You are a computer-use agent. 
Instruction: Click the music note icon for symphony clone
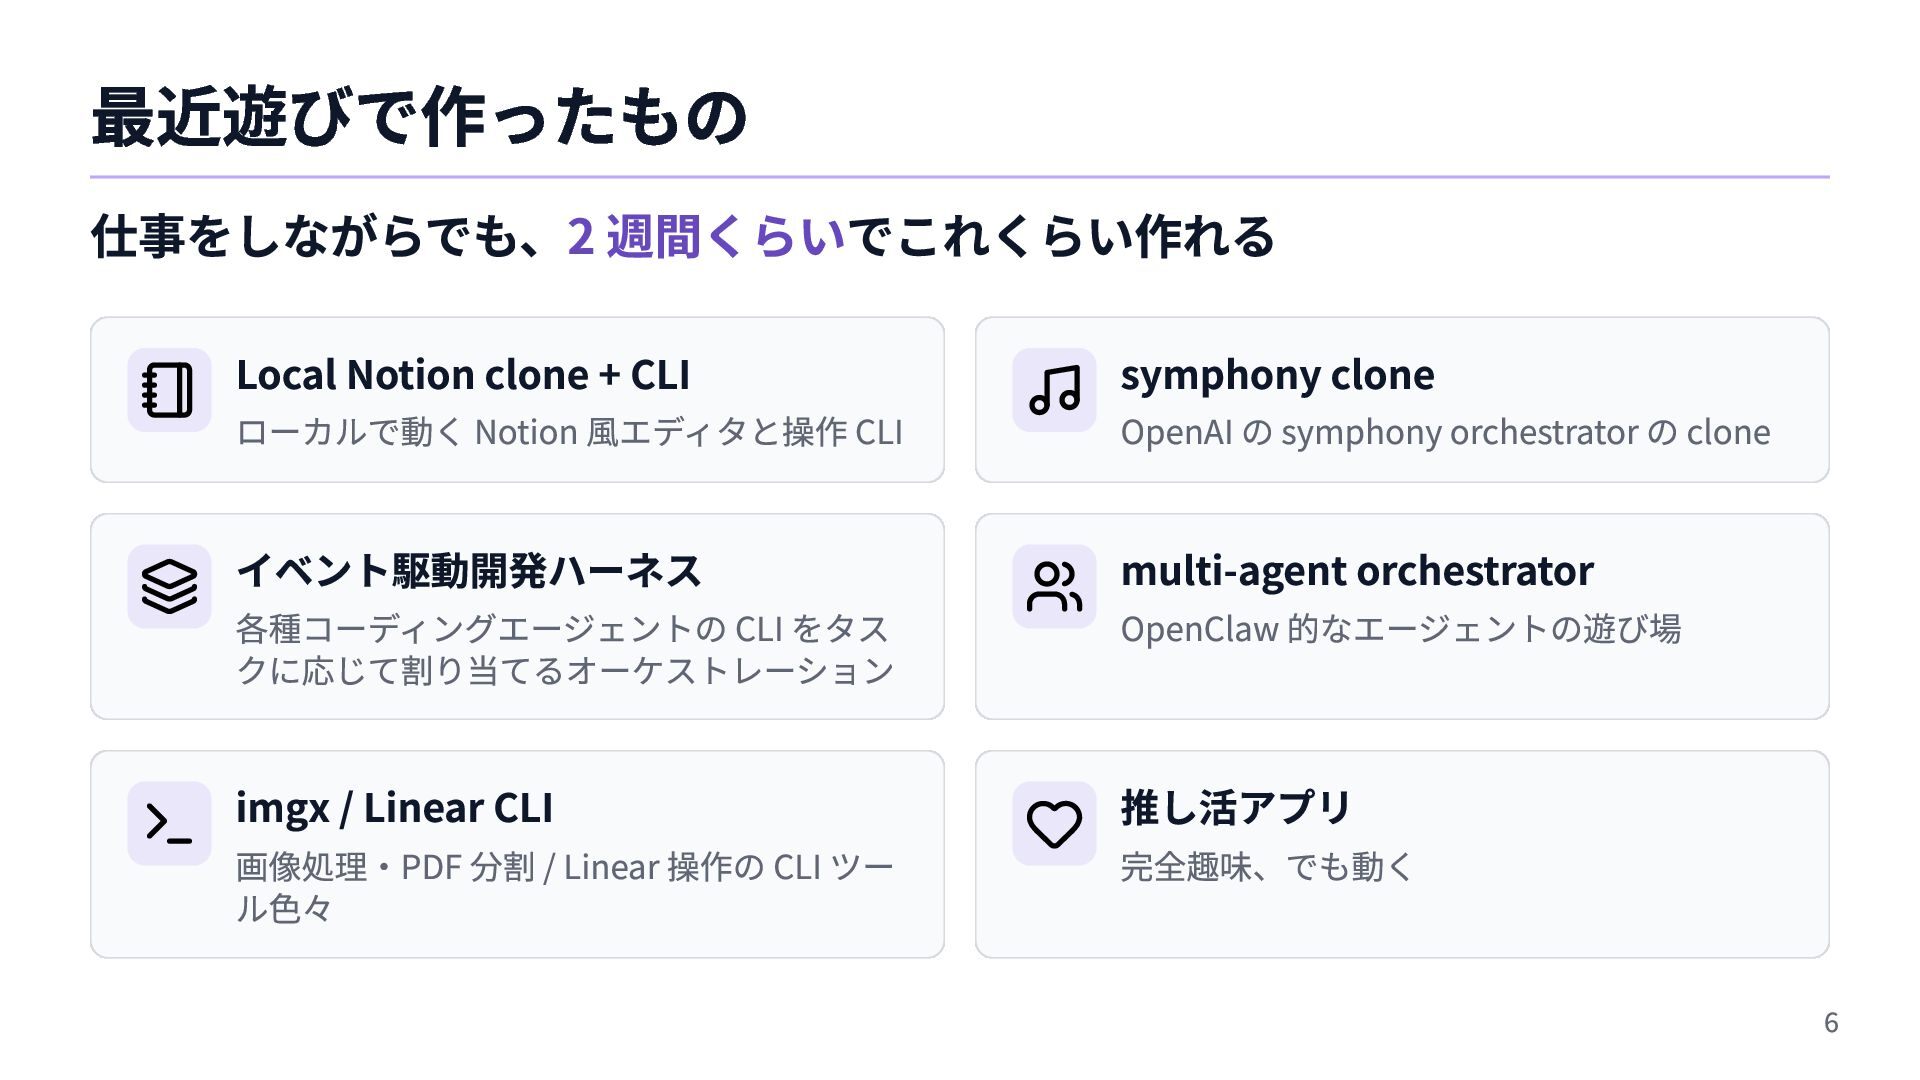pyautogui.click(x=1054, y=390)
